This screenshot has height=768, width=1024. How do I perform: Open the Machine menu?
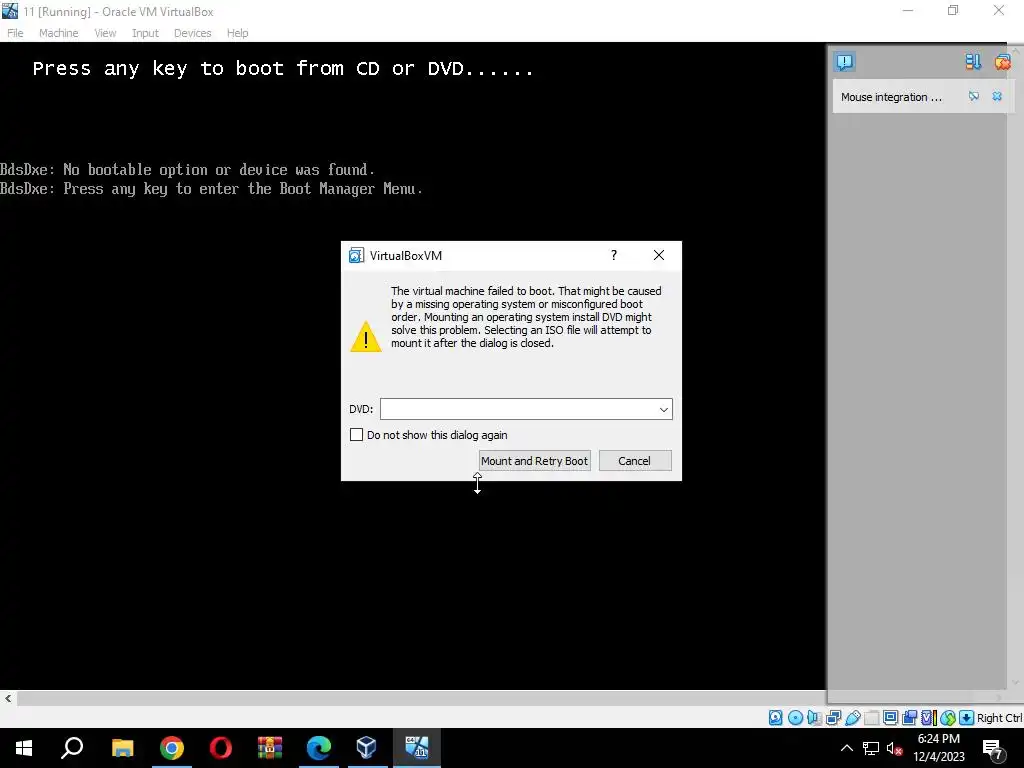pos(58,33)
